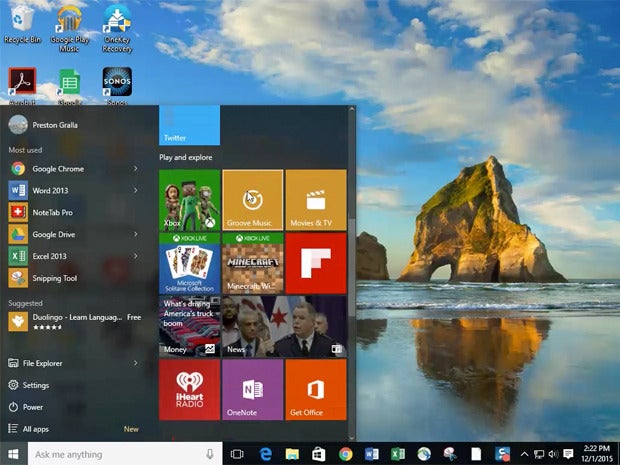Viewport: 620px width, 465px height.
Task: Open the Money tile
Action: [x=189, y=327]
